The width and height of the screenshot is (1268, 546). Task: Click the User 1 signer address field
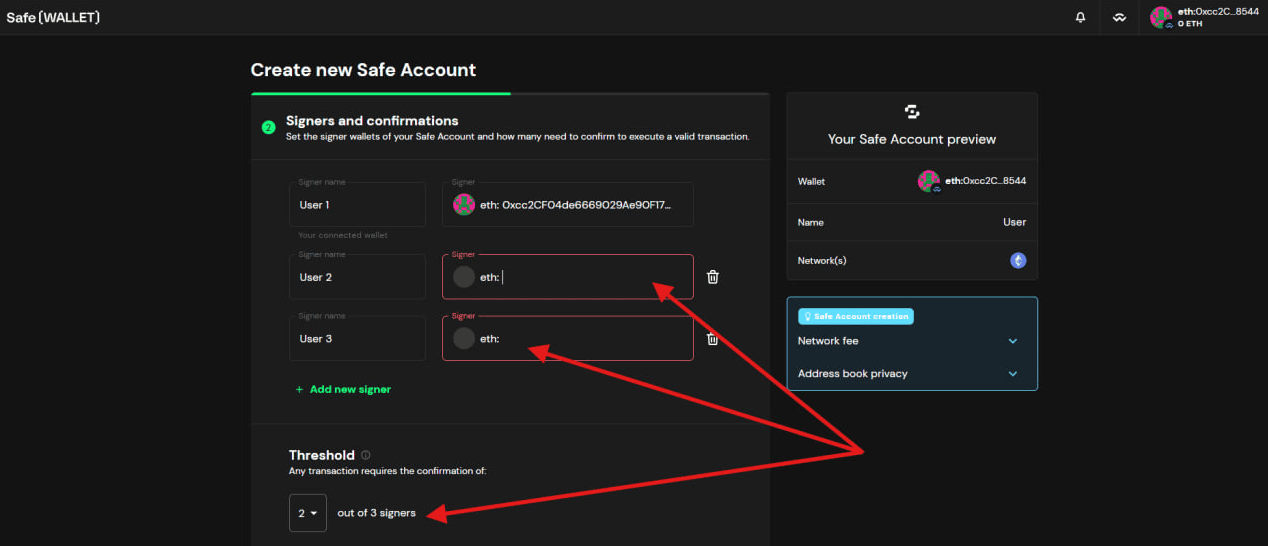(x=567, y=204)
